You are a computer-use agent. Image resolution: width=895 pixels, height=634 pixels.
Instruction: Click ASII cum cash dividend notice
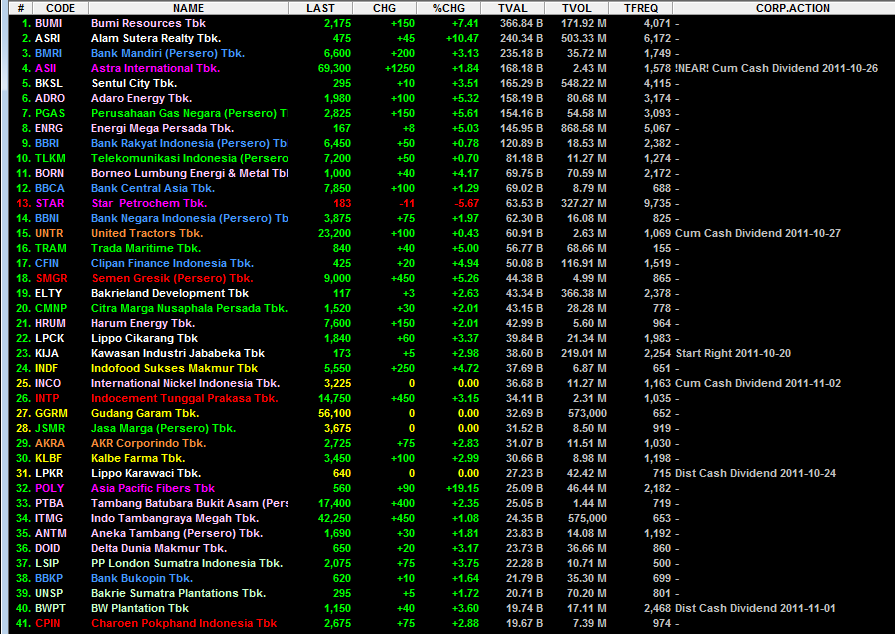click(777, 68)
